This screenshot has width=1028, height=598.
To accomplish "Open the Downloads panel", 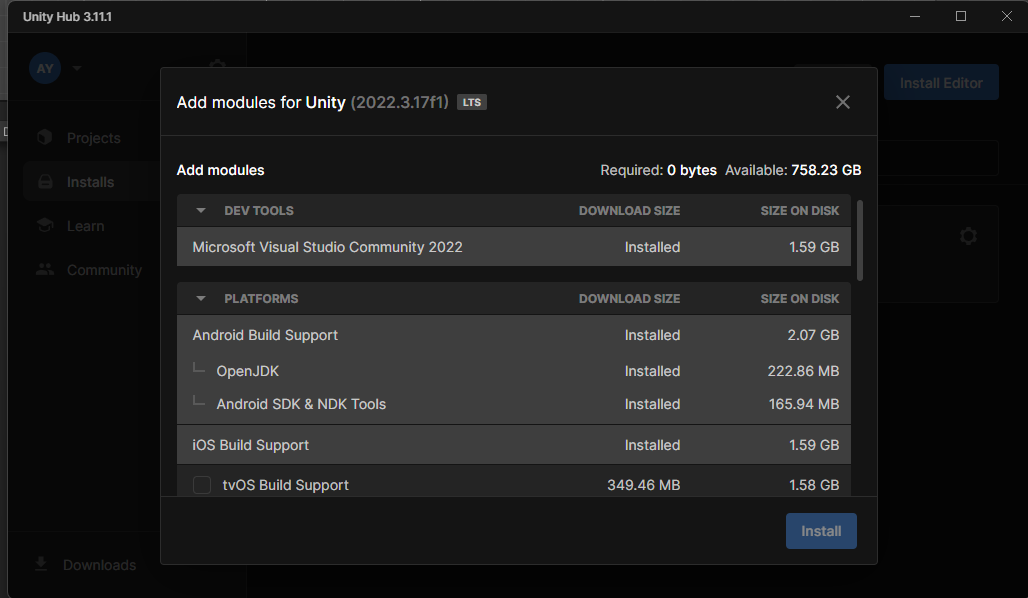I will (x=85, y=565).
